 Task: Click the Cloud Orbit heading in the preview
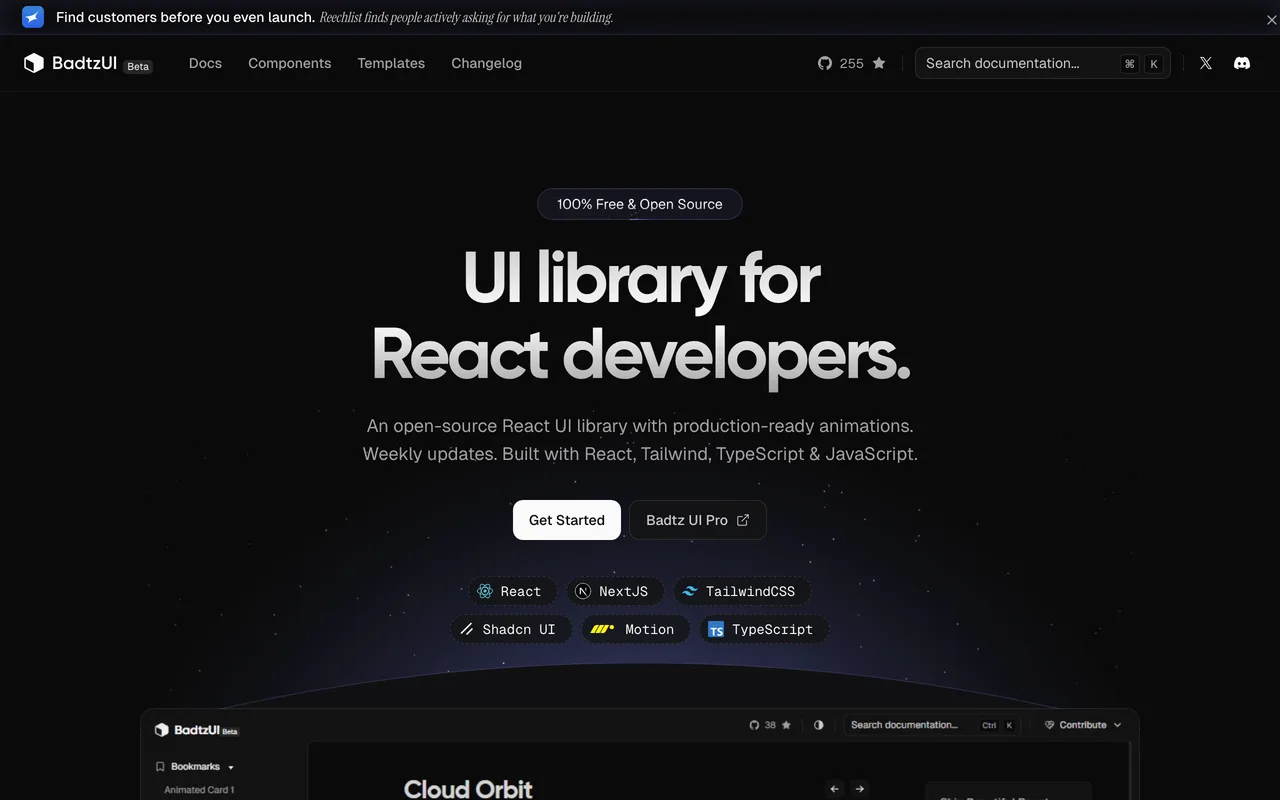pos(468,789)
